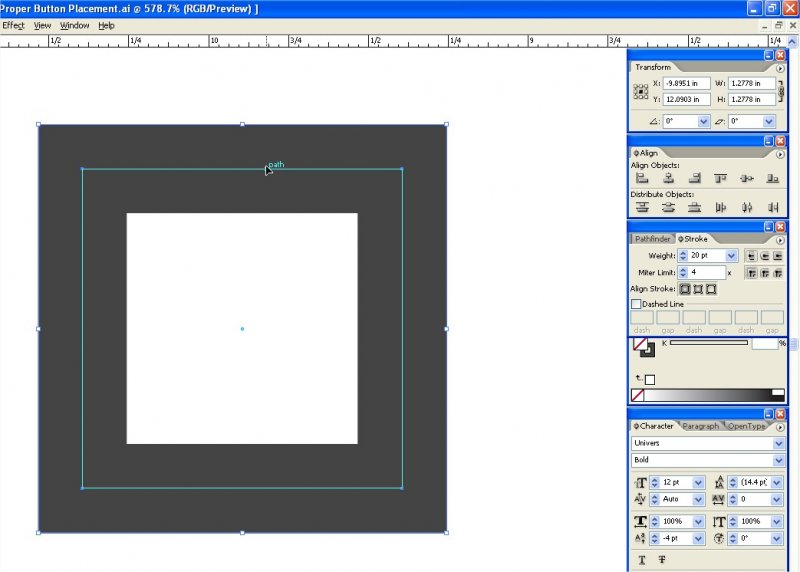This screenshot has height=572, width=800.
Task: Click the K percentage input field
Action: [x=764, y=344]
